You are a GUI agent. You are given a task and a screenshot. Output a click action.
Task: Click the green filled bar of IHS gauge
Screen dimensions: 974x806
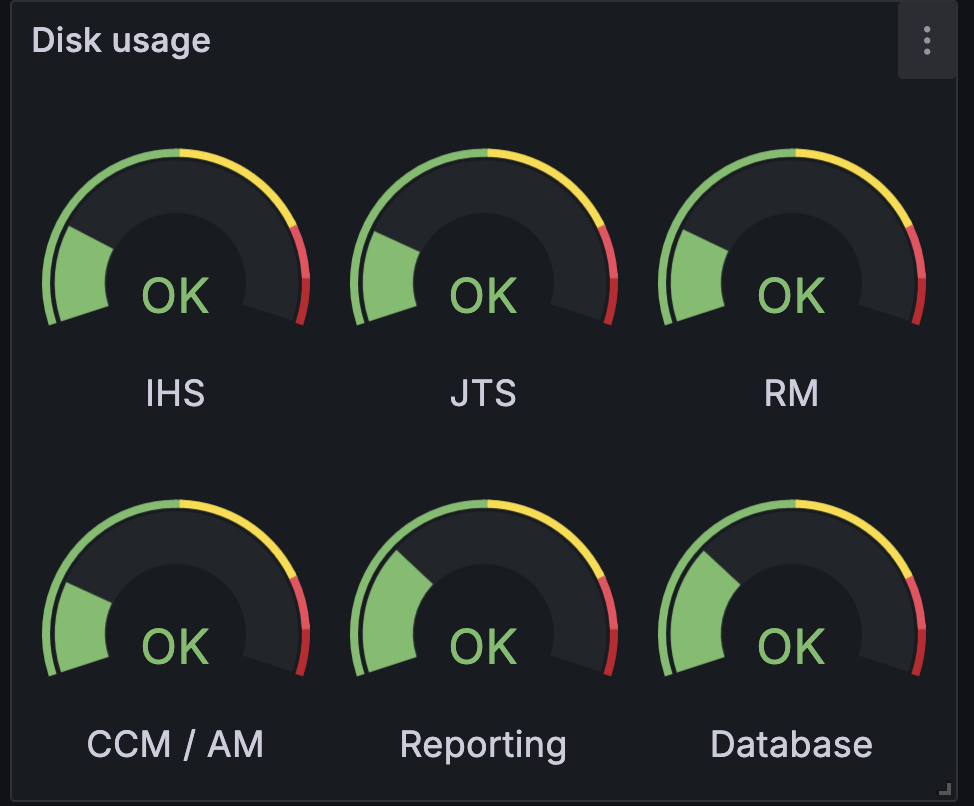82,275
